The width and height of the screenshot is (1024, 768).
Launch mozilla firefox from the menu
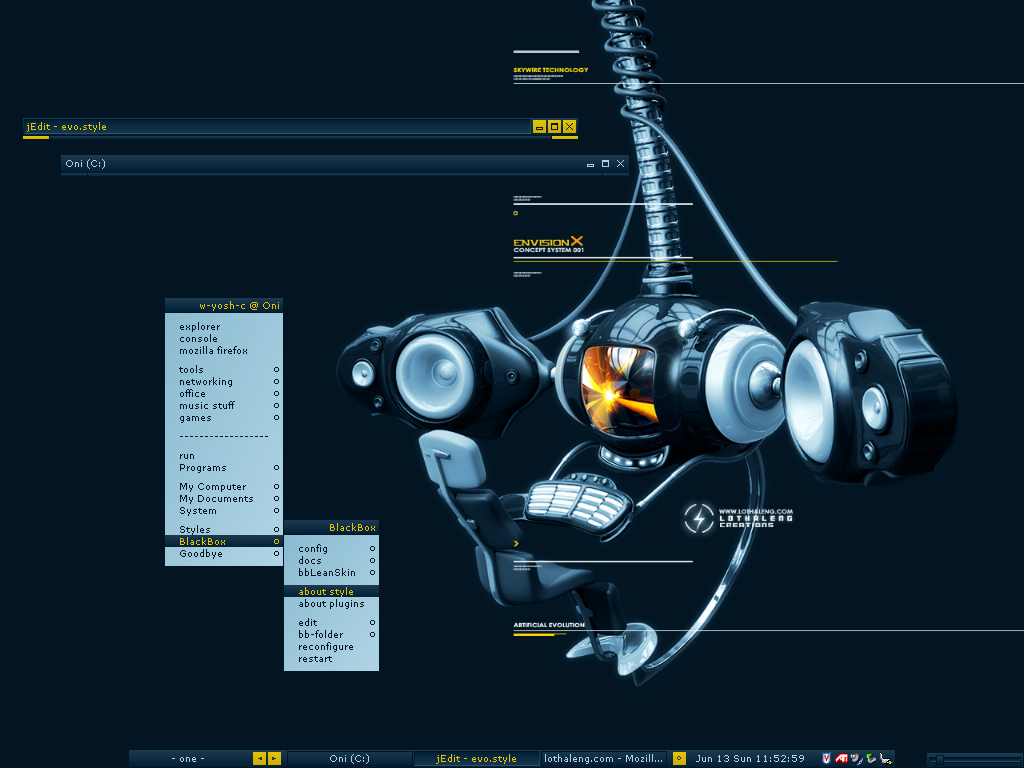pyautogui.click(x=224, y=351)
